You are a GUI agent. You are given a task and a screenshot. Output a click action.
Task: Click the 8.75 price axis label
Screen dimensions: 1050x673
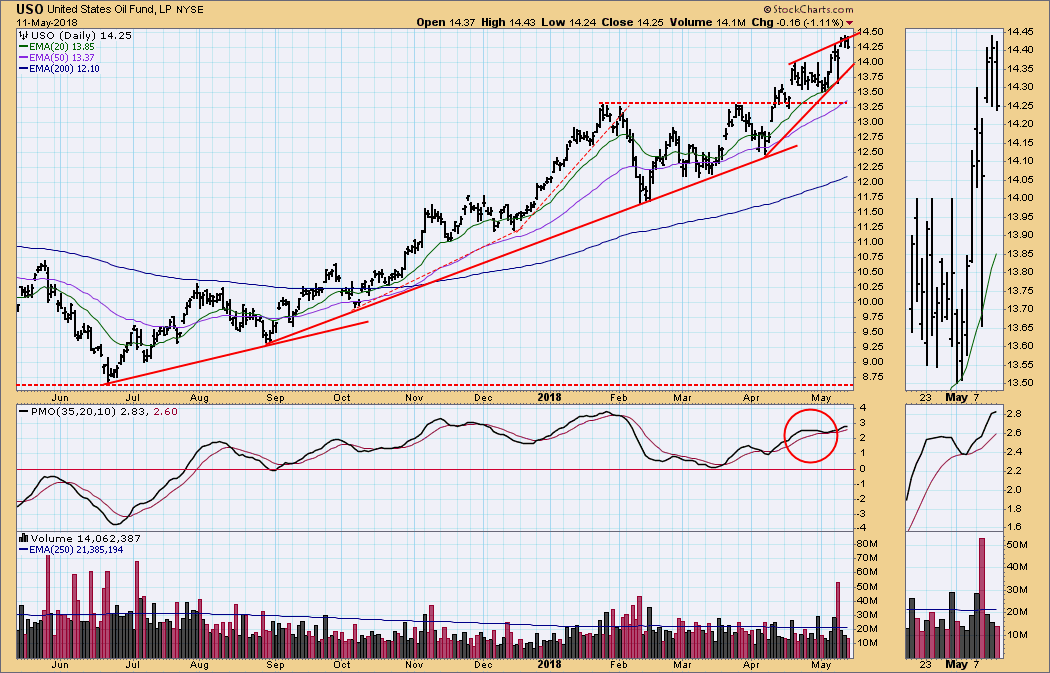pyautogui.click(x=871, y=376)
